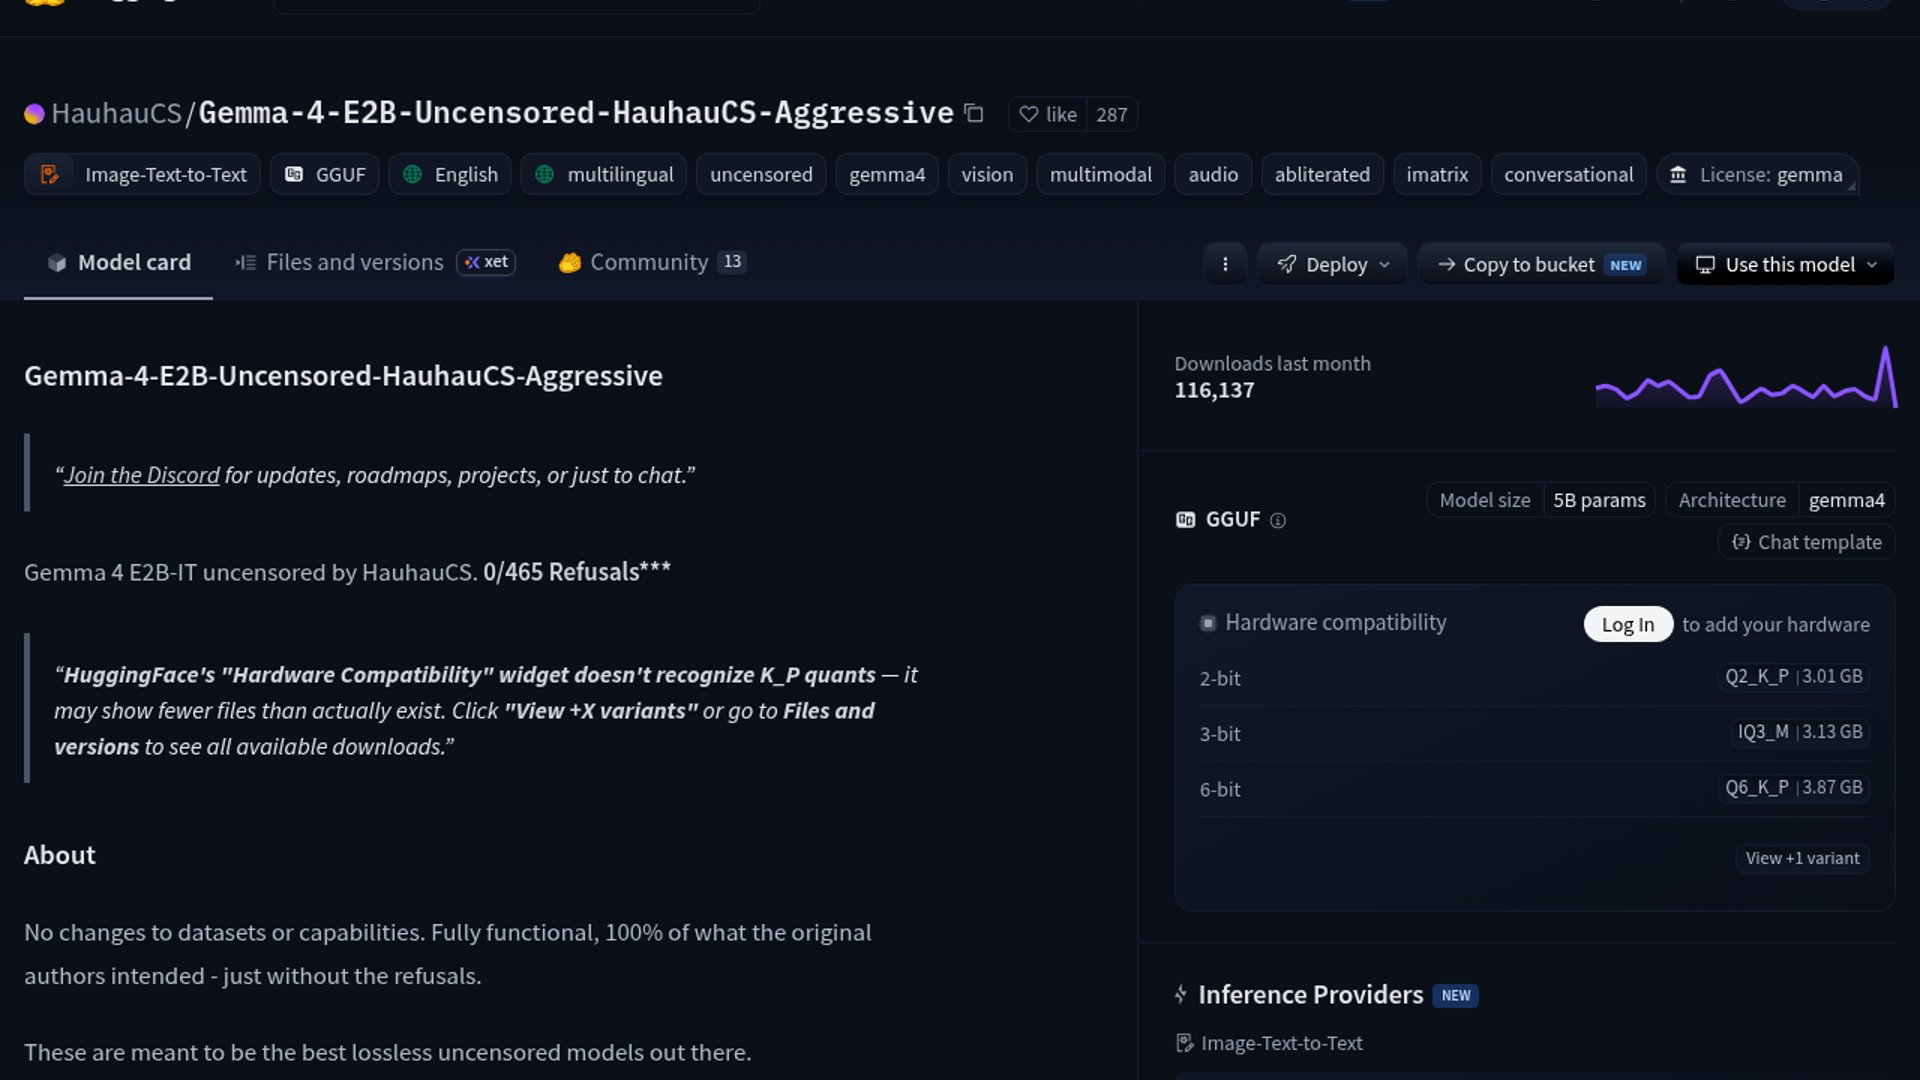Open the Gemma-4-E2B-Uncensored-HauhauCS-Aggressive repo title link
This screenshot has height=1080, width=1920.
576,113
